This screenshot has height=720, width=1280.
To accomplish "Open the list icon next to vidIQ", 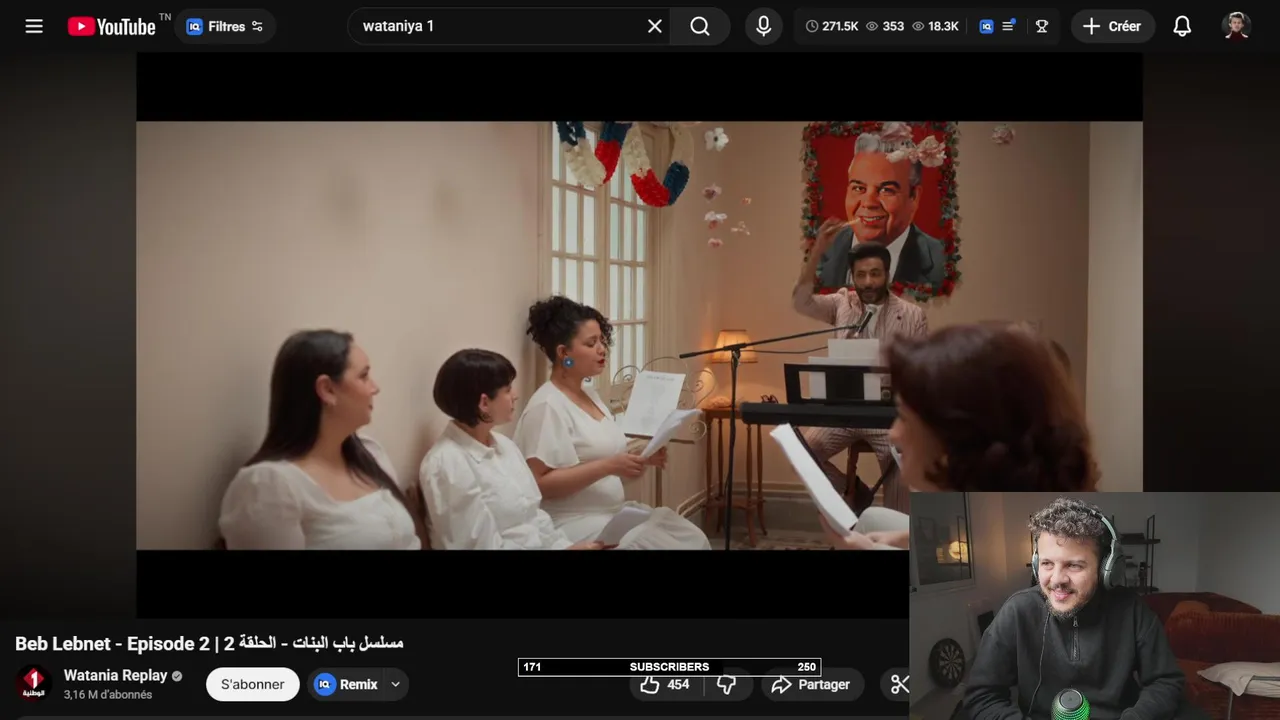I will coord(1009,26).
